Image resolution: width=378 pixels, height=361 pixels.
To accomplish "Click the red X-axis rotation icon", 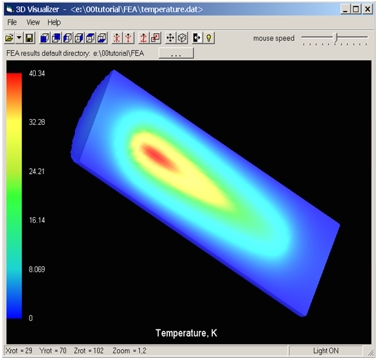I will (x=116, y=38).
